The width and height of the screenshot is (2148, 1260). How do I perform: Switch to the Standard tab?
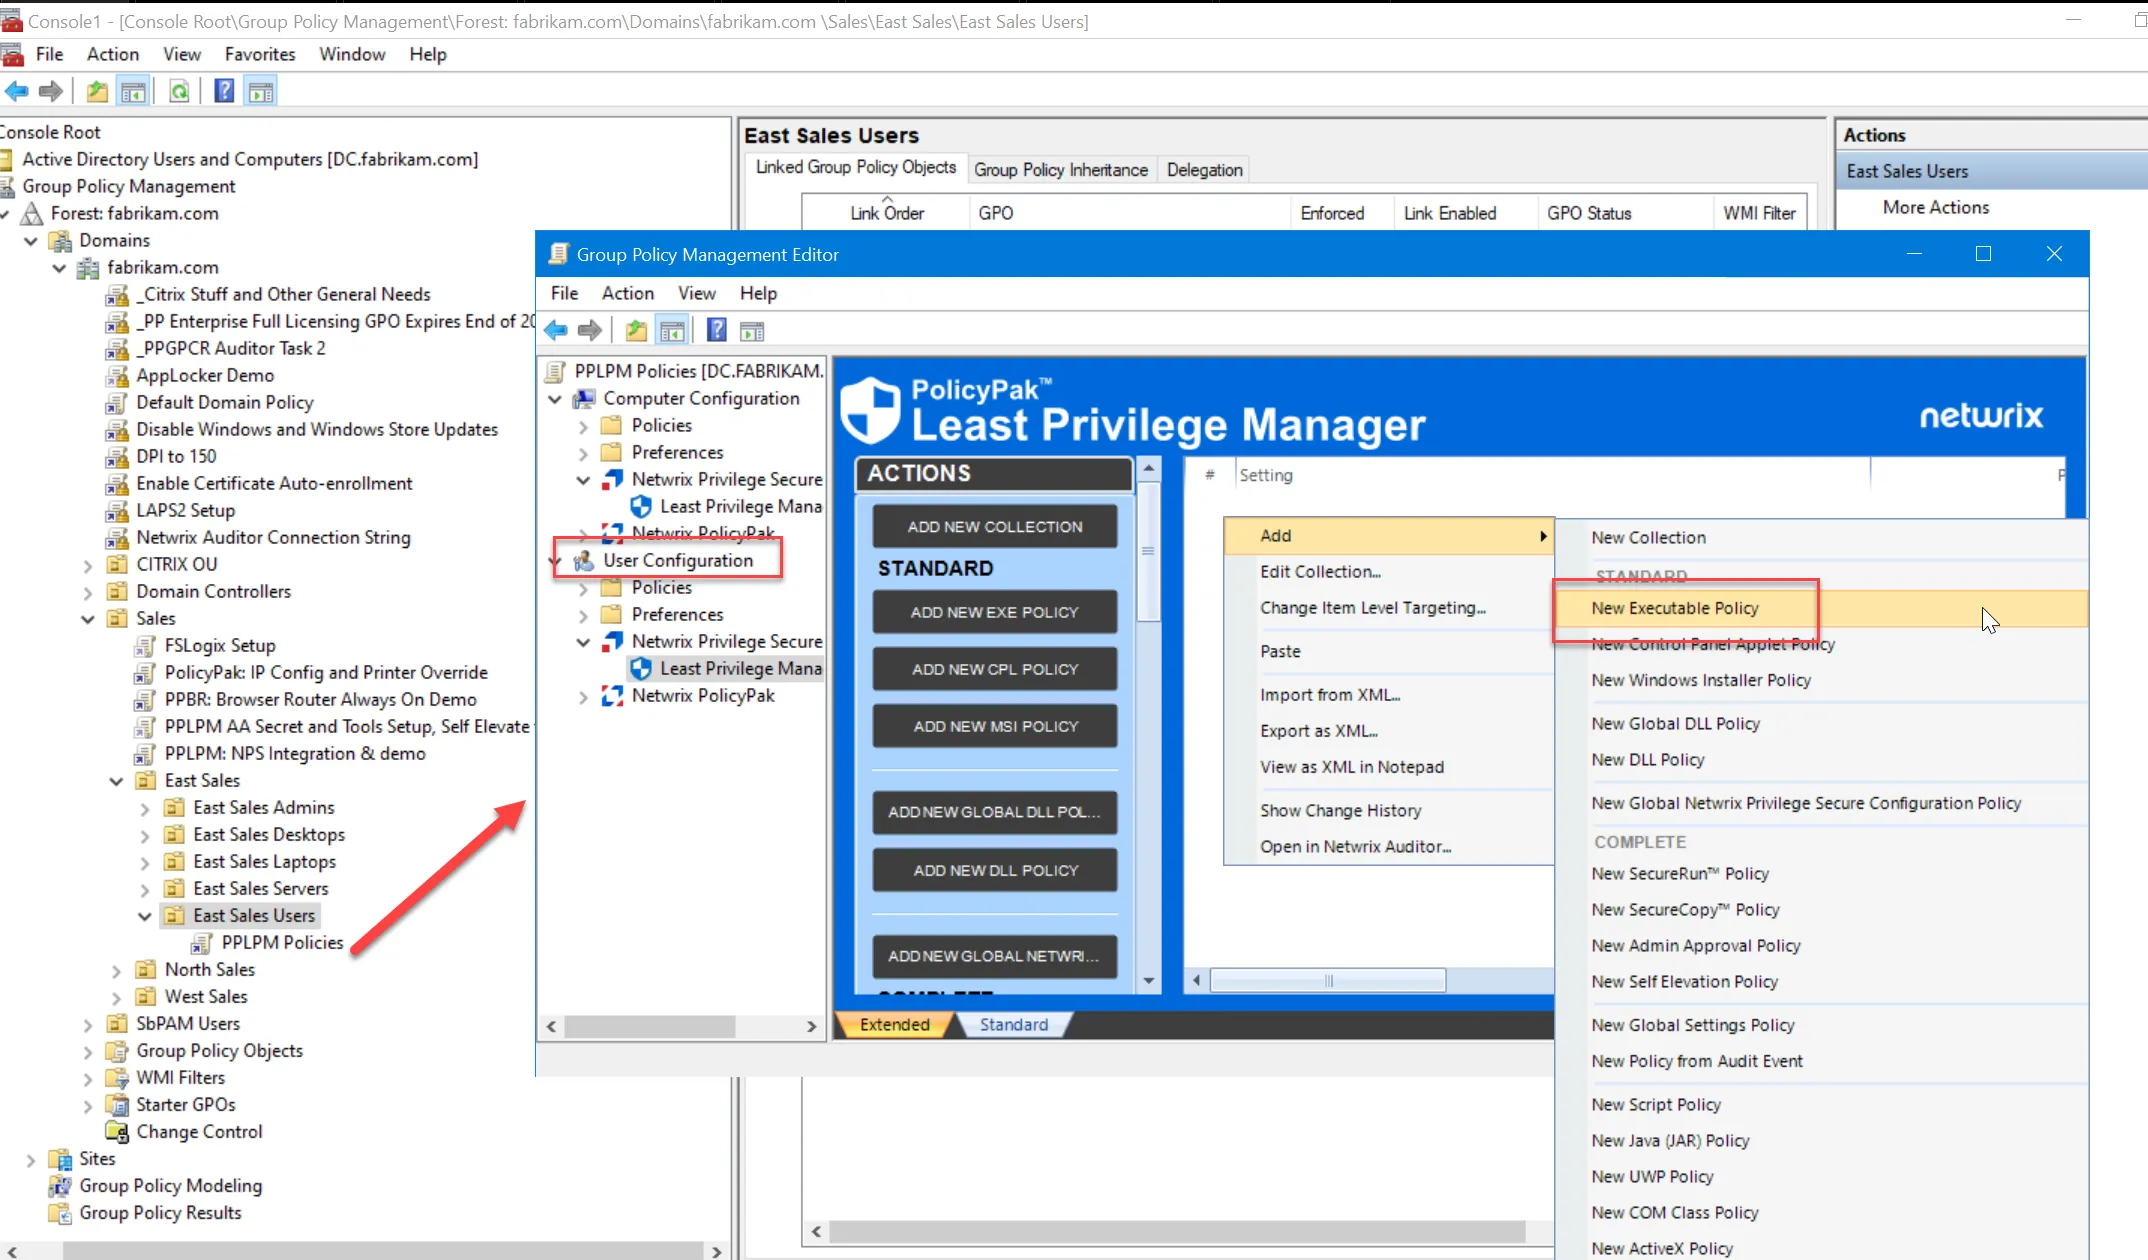click(1013, 1024)
